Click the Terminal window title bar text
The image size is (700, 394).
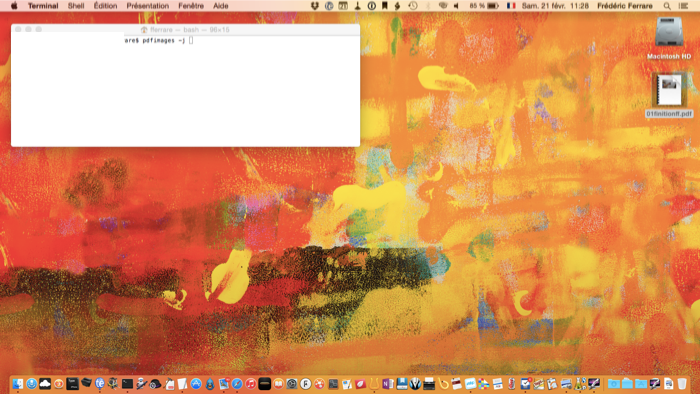click(190, 29)
